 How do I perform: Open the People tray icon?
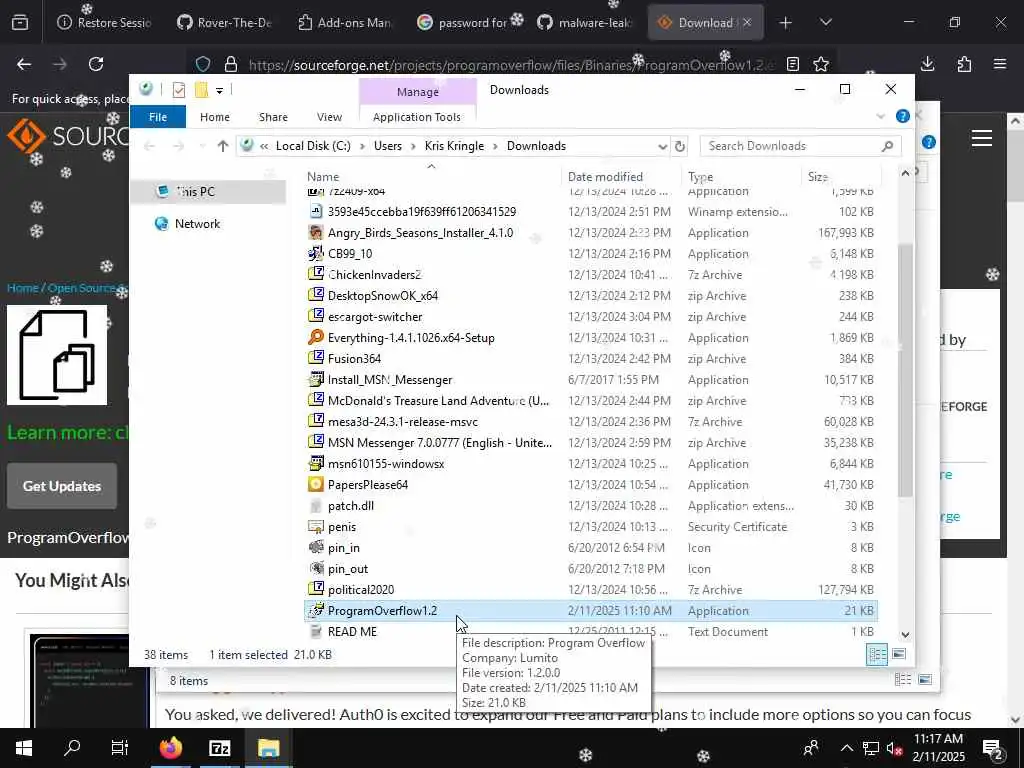coord(811,748)
